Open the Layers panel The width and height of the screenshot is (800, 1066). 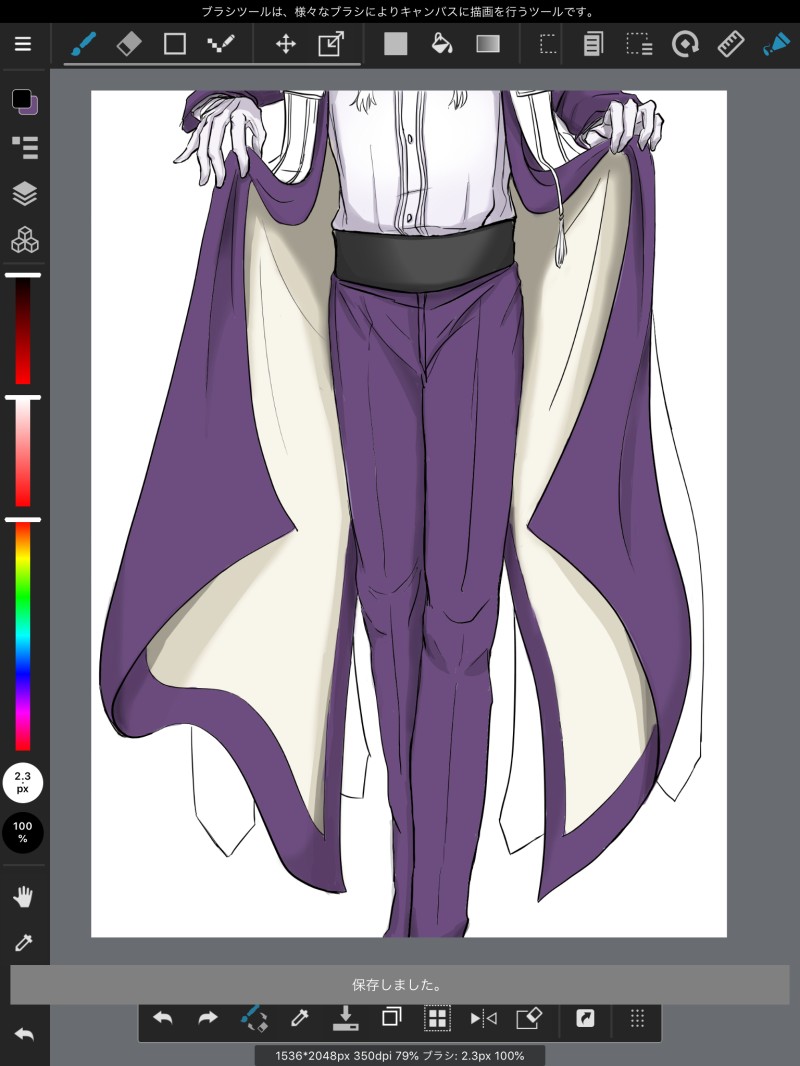pos(25,194)
